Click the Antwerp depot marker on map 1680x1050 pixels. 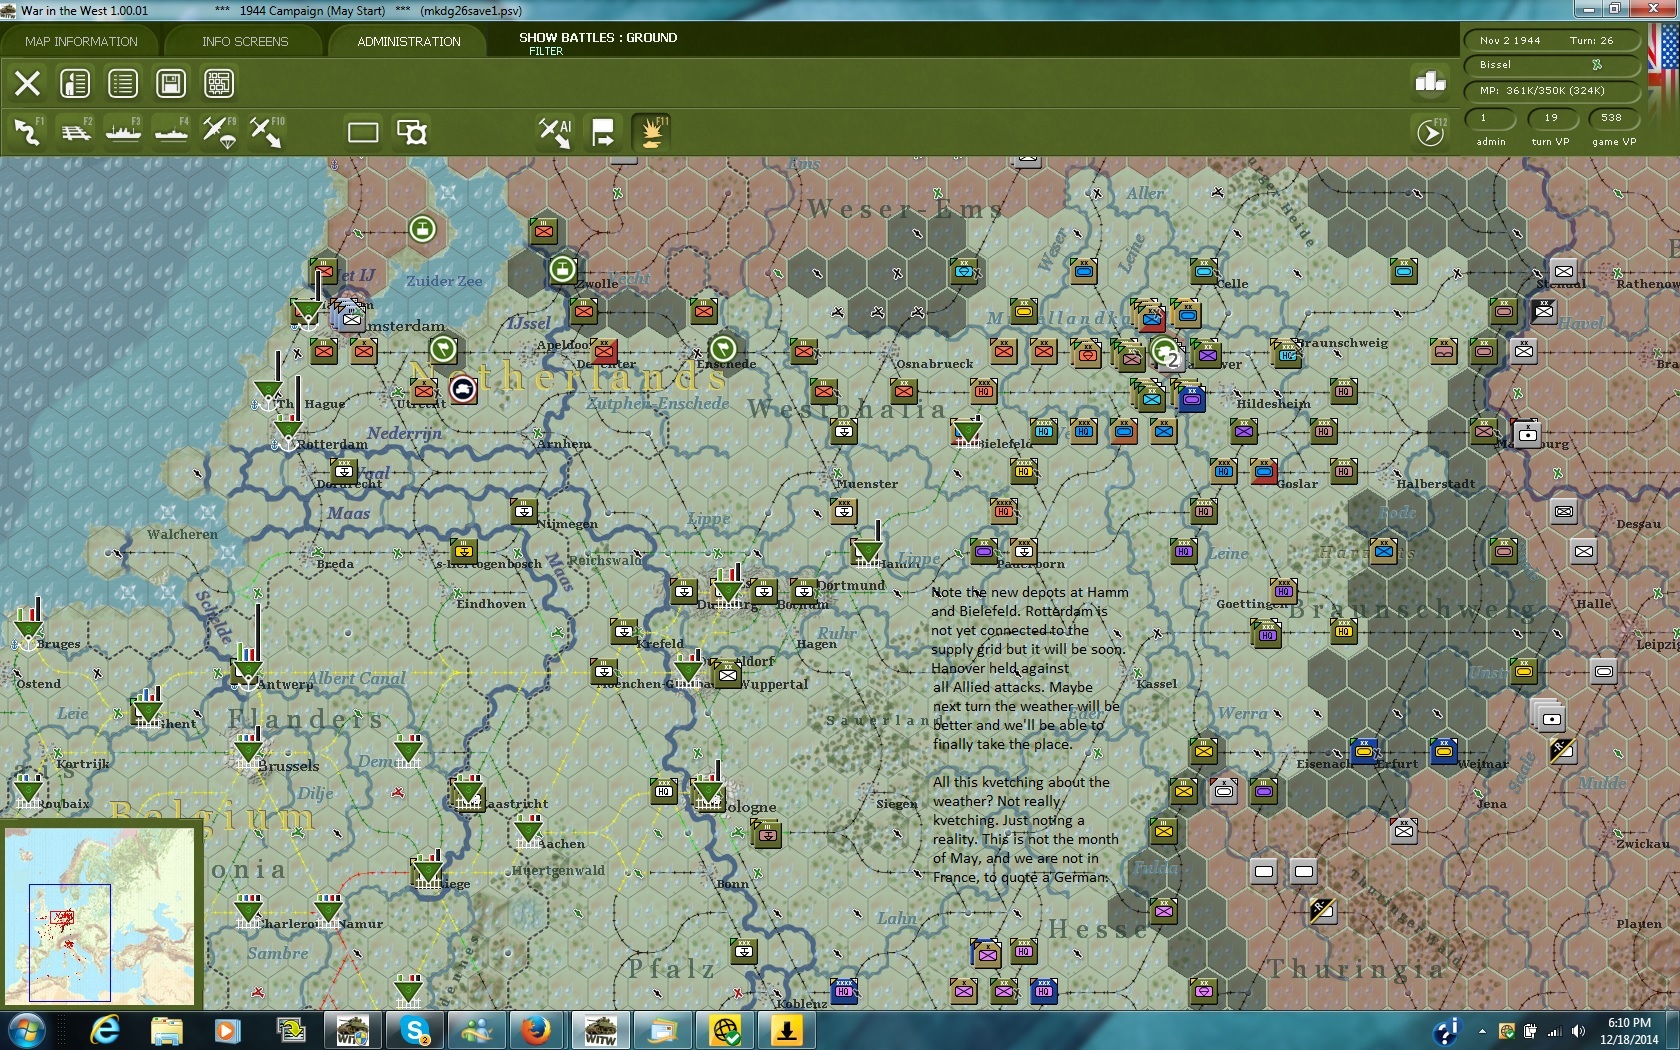(247, 668)
